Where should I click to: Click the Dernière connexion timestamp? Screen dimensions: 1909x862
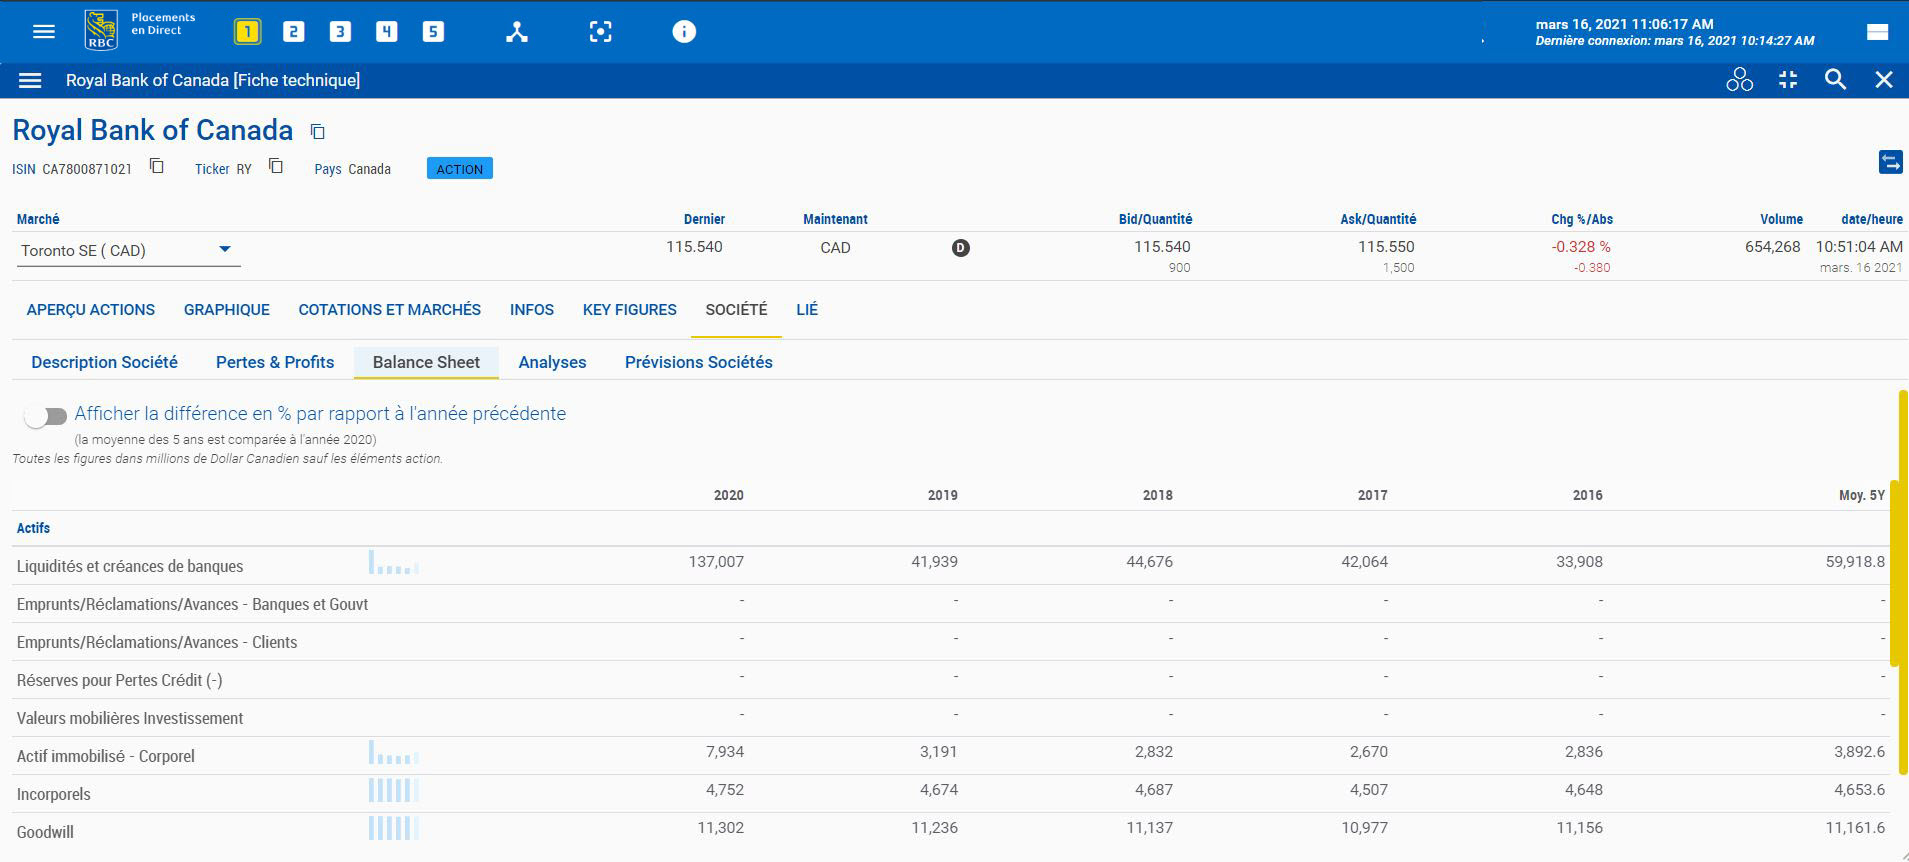(1675, 41)
